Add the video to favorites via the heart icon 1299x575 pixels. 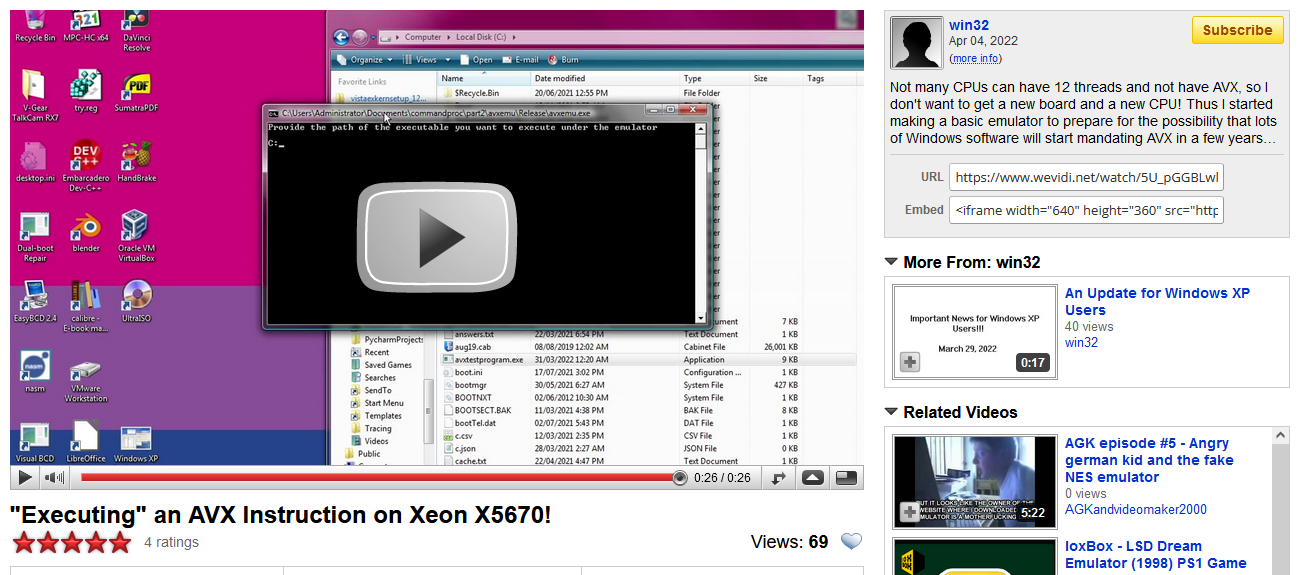pos(851,542)
